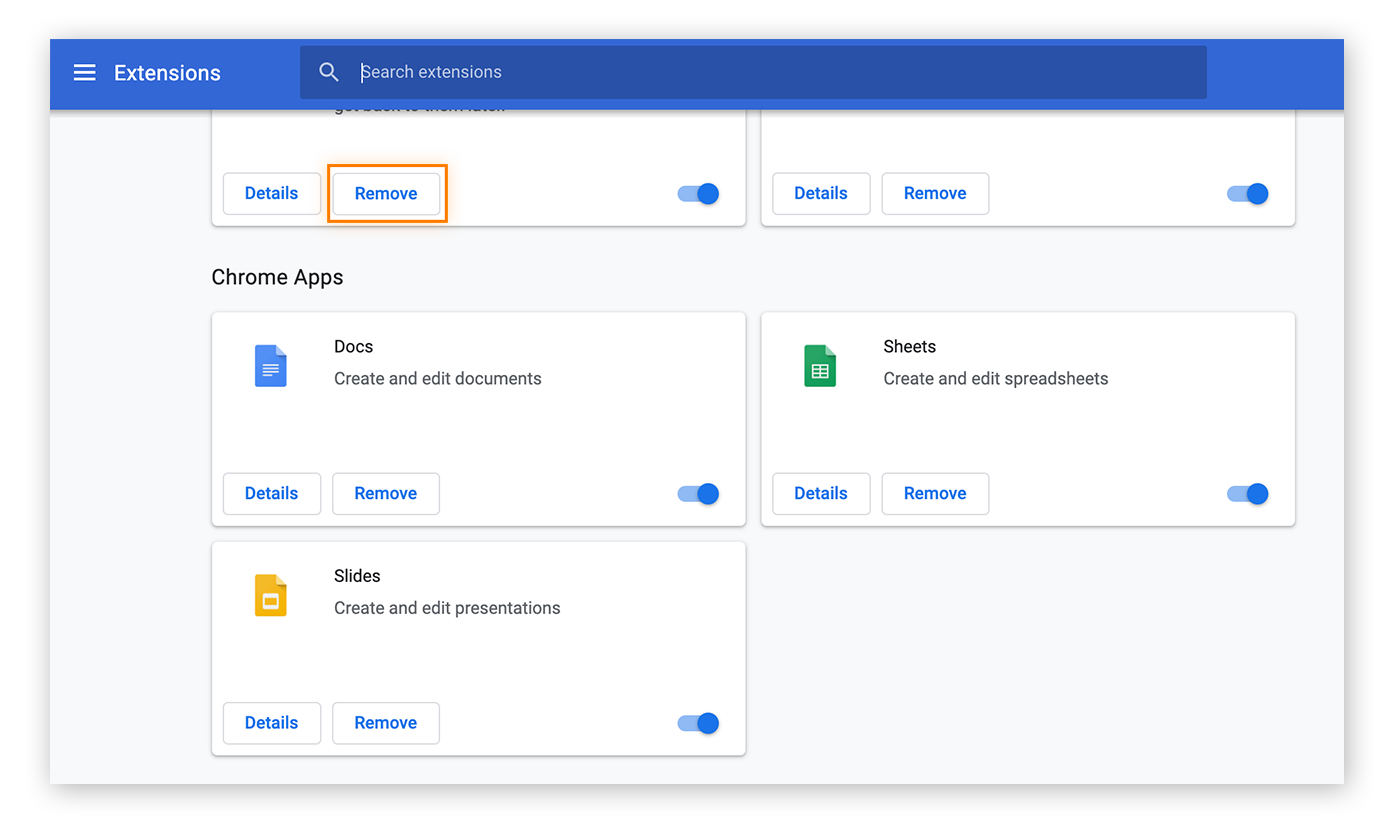Click the Slides app name

pos(357,576)
